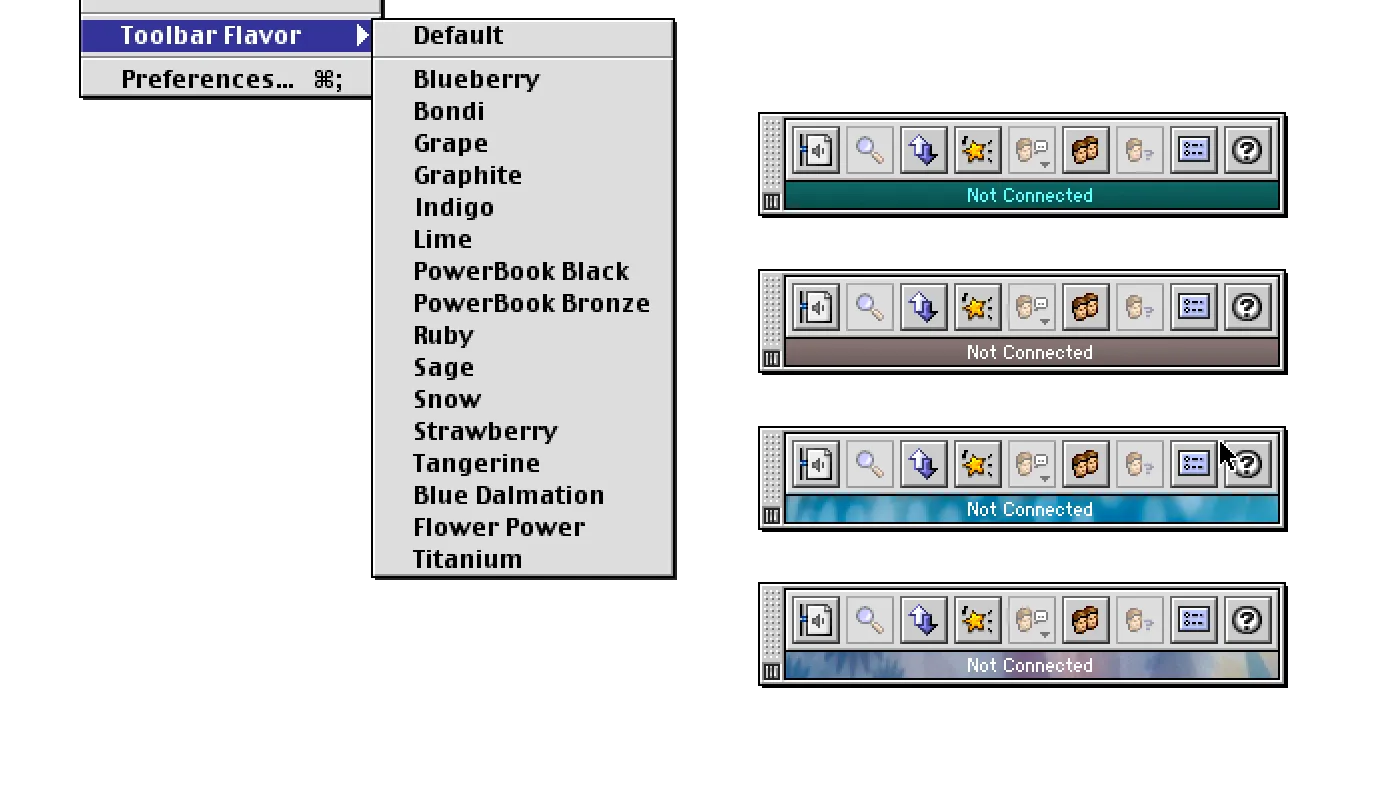
Task: Click help question mark in teal toolbar
Action: [1248, 151]
